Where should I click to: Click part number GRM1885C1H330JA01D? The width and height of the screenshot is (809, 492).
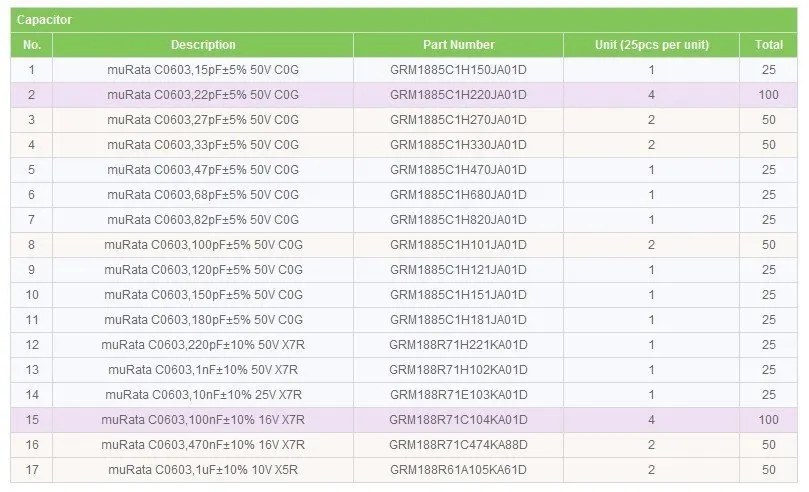(458, 145)
